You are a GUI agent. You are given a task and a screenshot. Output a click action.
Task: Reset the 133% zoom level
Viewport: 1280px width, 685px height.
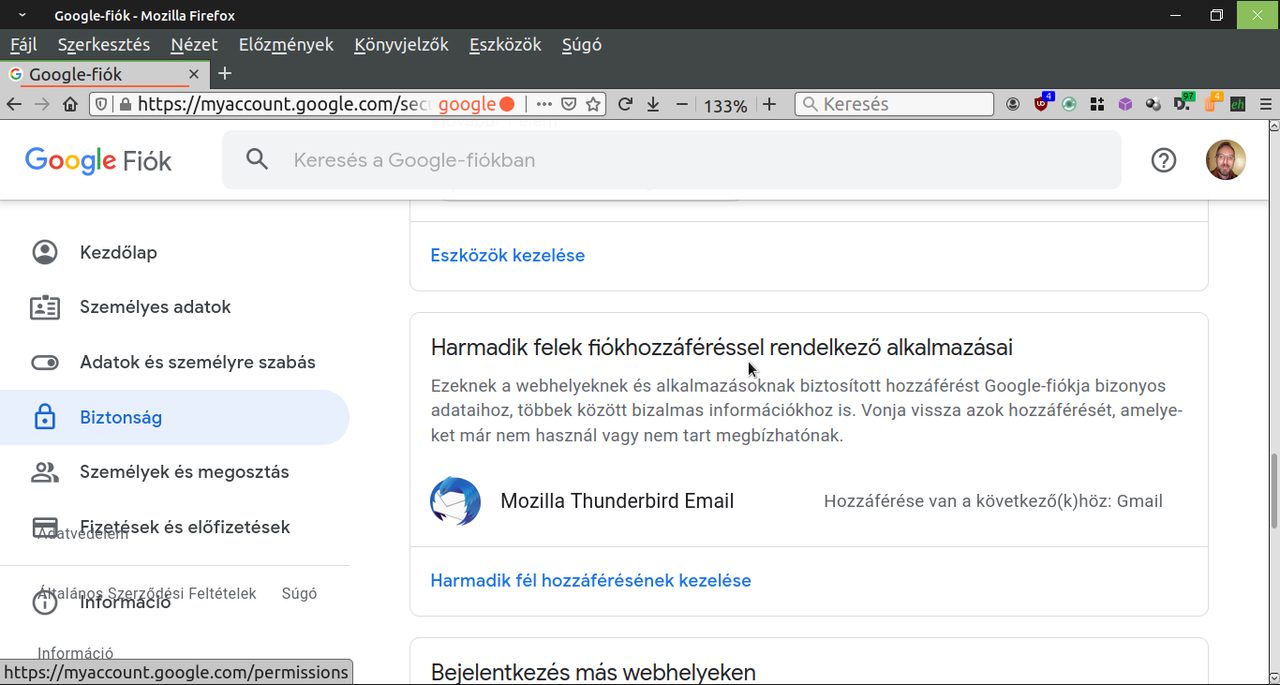point(725,105)
